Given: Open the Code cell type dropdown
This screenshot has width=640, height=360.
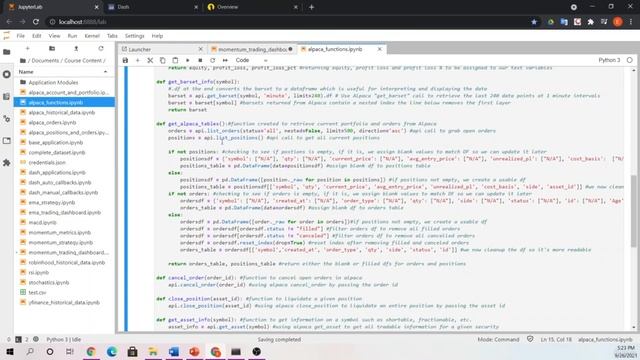Looking at the screenshot, I should point(251,60).
